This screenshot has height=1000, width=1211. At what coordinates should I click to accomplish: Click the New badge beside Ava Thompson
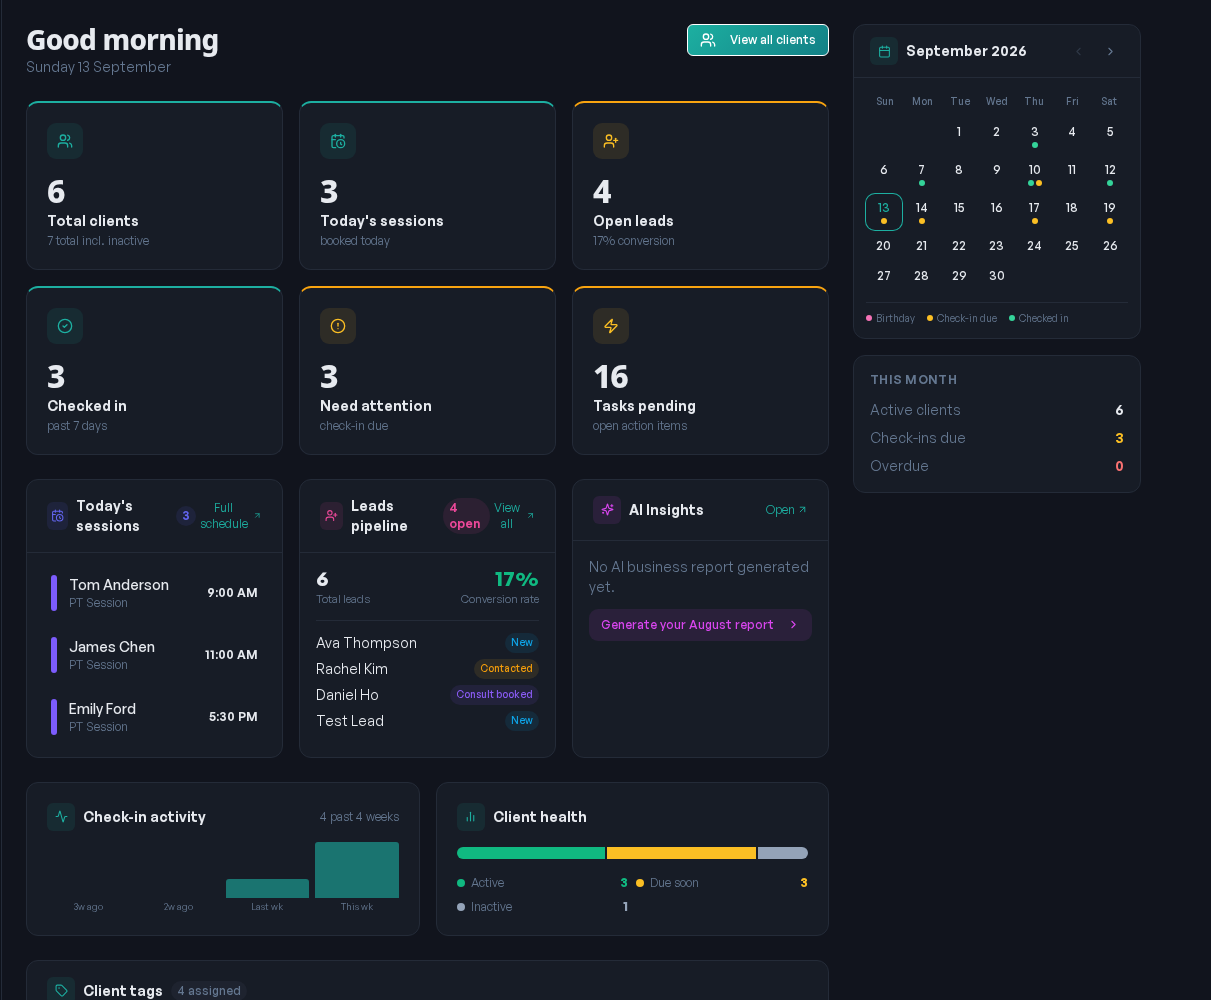point(522,643)
